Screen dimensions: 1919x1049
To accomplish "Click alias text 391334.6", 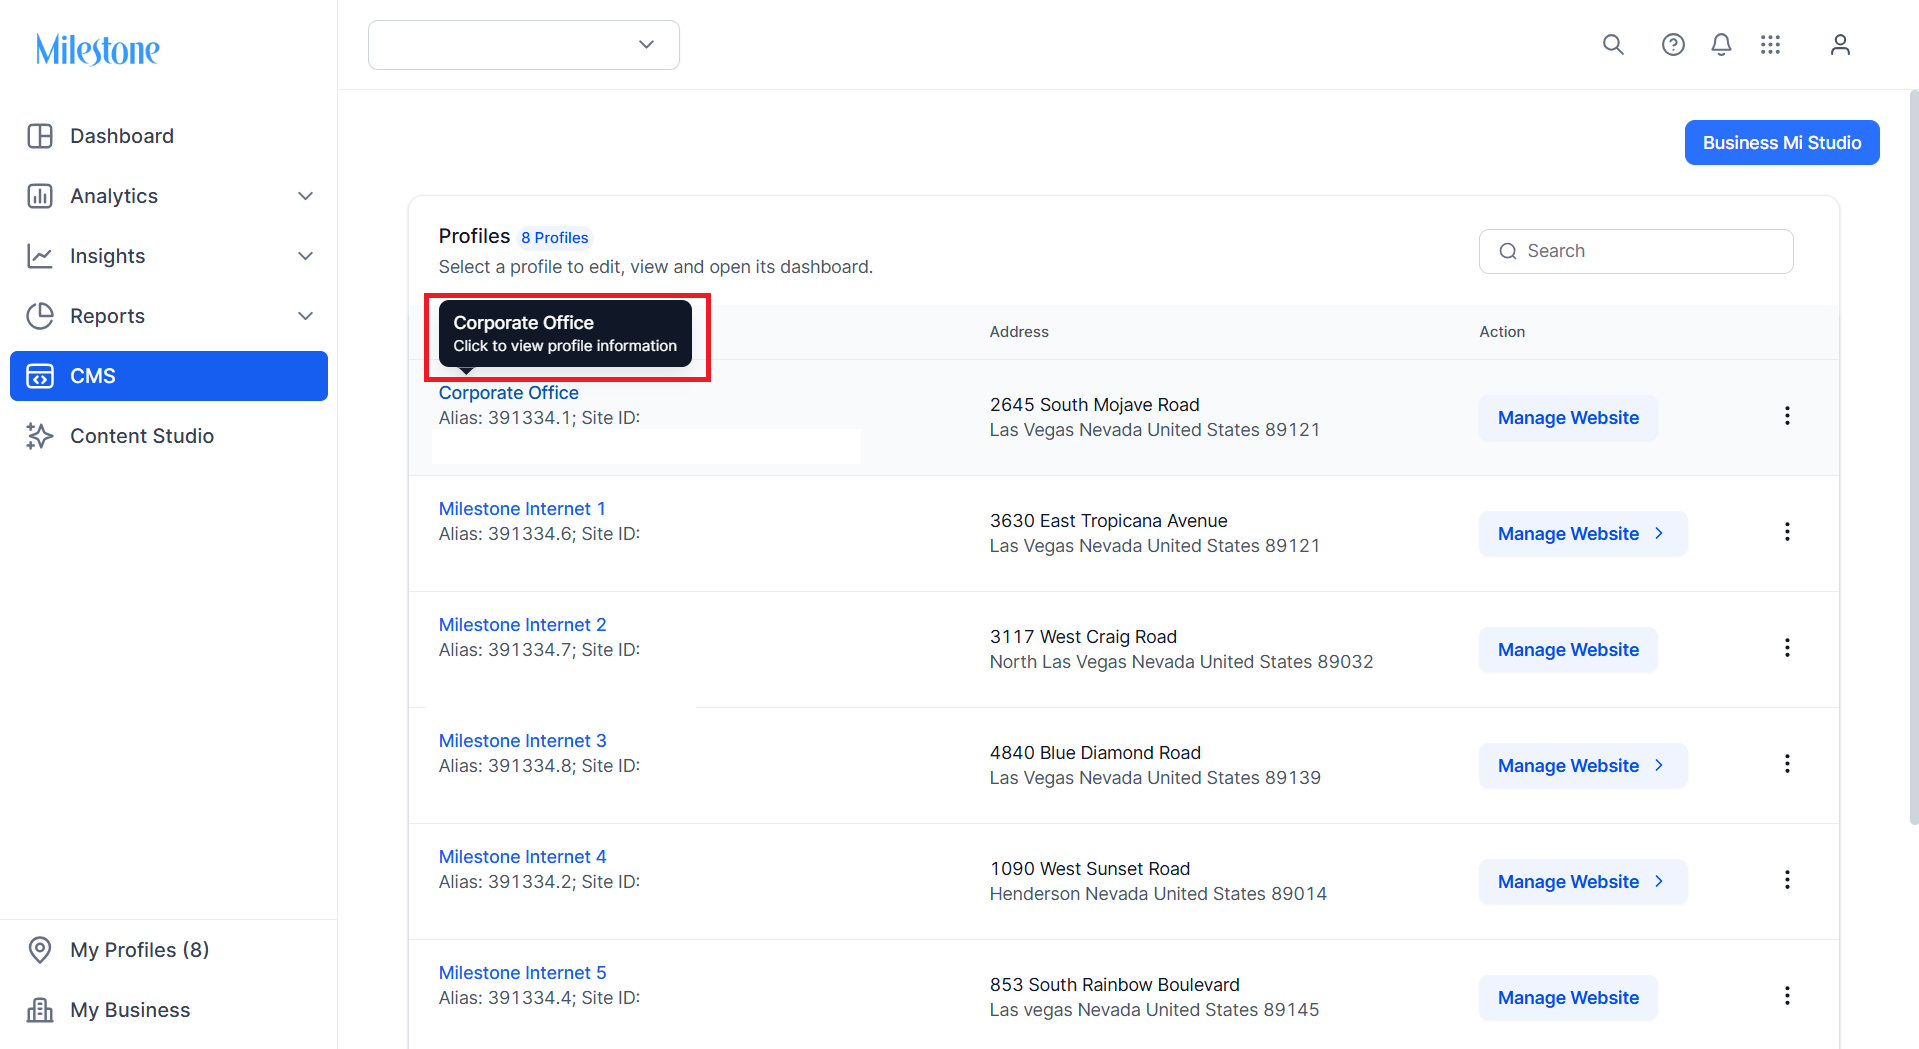I will 529,534.
